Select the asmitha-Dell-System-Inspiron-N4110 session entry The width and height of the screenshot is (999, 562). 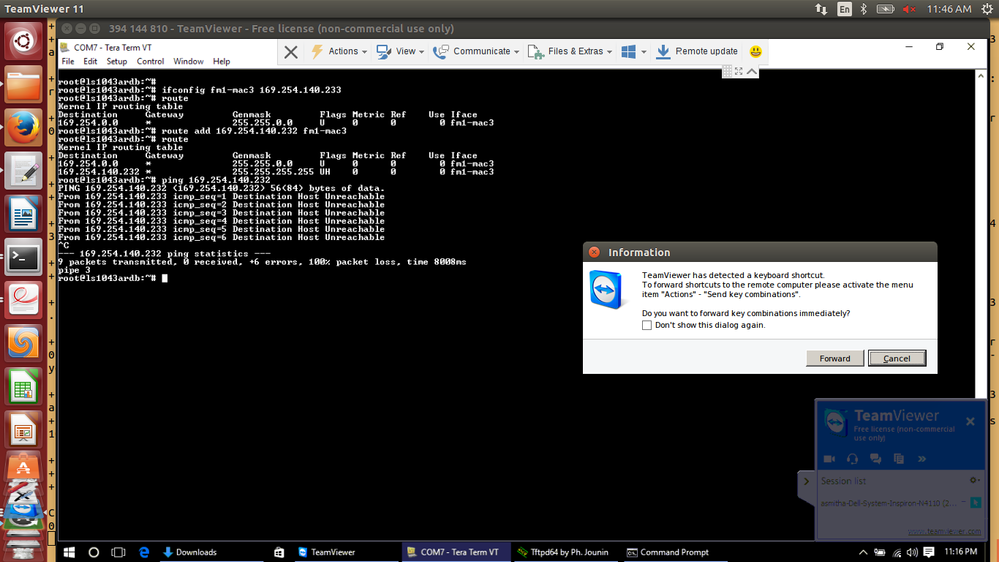coord(888,503)
